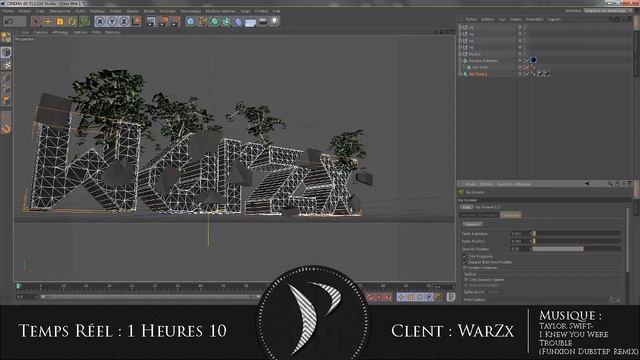The image size is (640, 360).
Task: Open viewport Affichage menu
Action: pyautogui.click(x=60, y=32)
